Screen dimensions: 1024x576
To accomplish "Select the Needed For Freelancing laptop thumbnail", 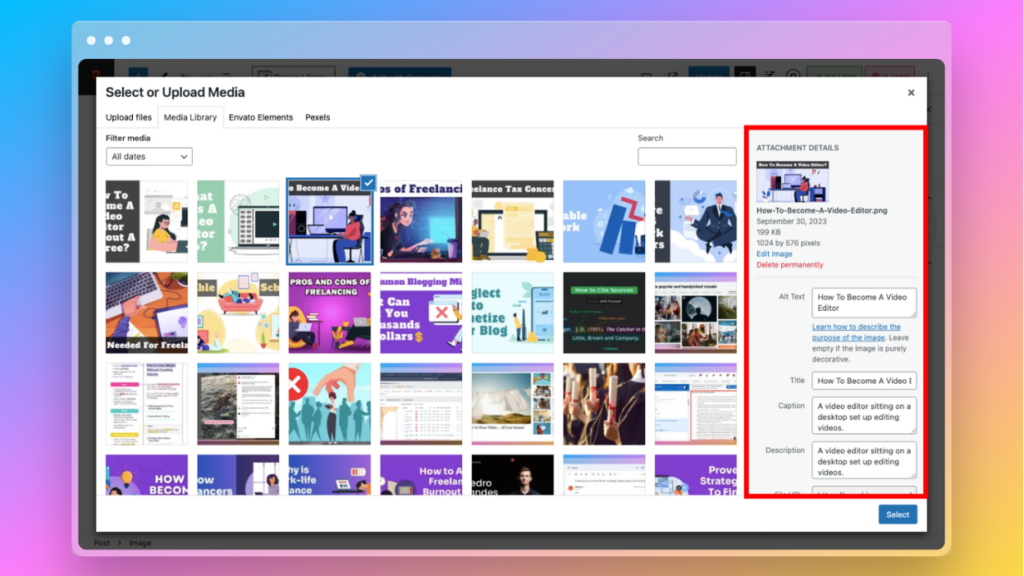I will tap(146, 313).
